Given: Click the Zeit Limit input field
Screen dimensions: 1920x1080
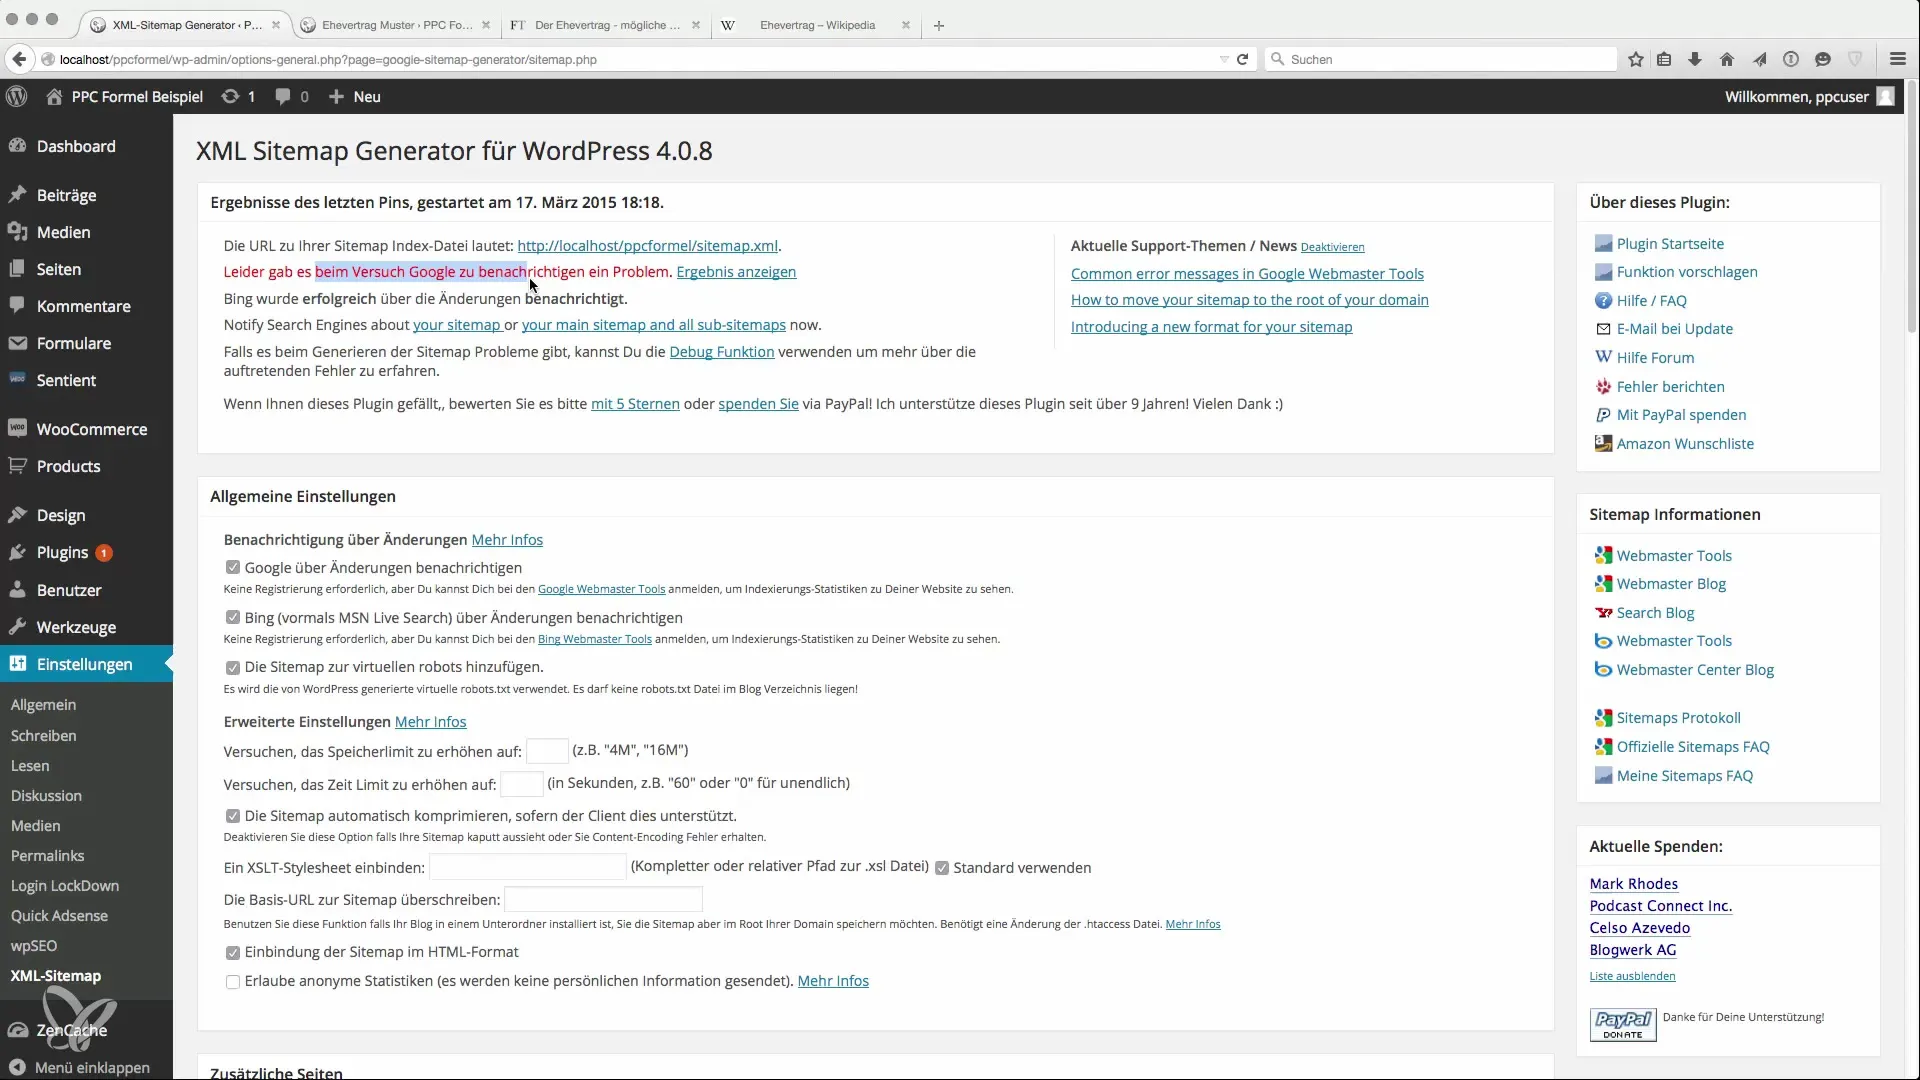Looking at the screenshot, I should coord(522,784).
